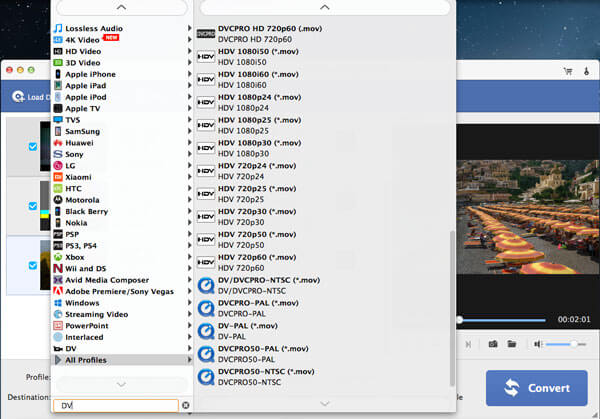Uncheck the first video file checkbox

tap(33, 147)
